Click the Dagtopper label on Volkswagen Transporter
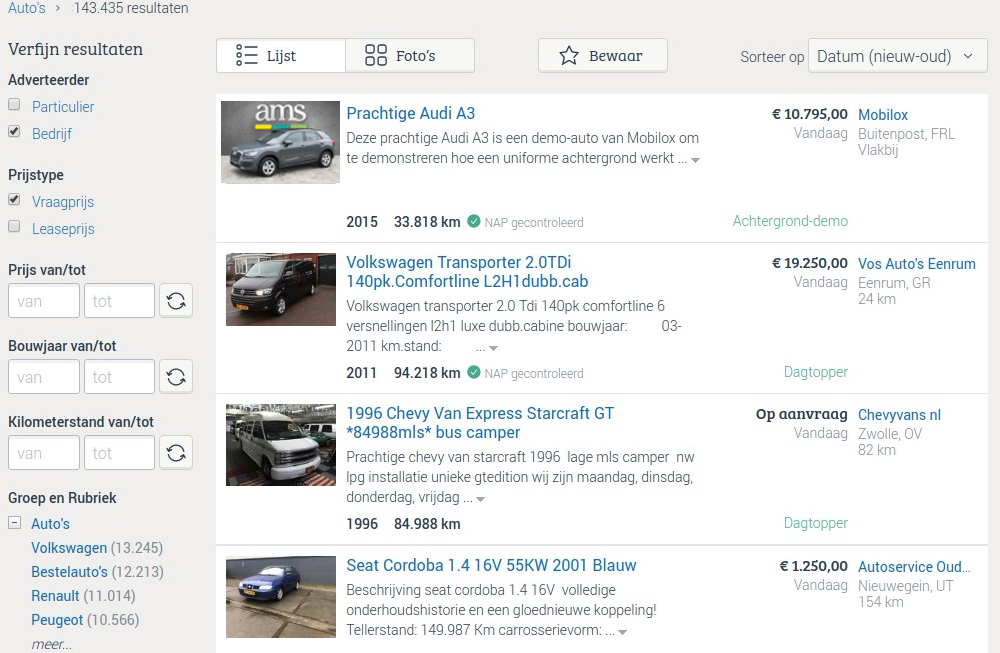1000x653 pixels. tap(816, 372)
